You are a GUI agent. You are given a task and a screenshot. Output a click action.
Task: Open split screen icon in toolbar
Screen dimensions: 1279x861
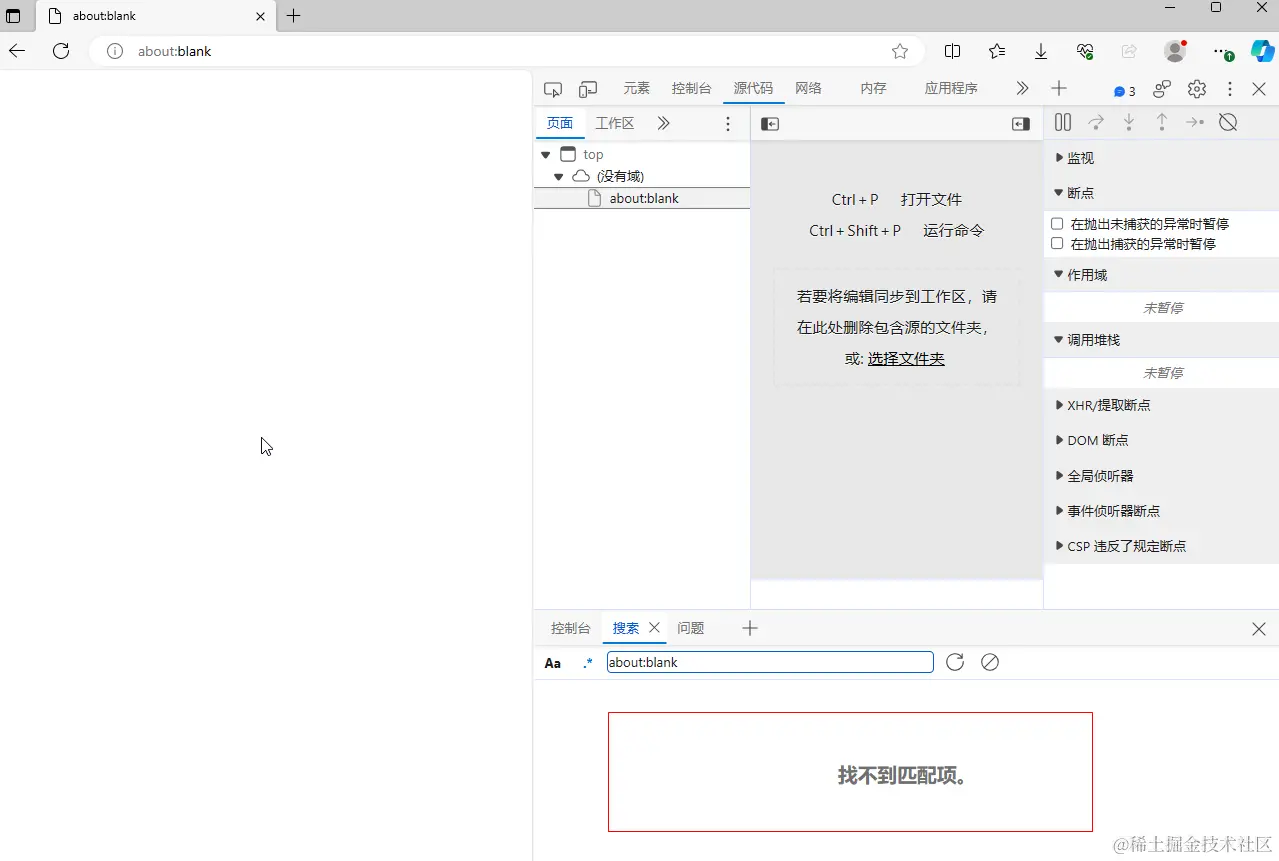[953, 51]
